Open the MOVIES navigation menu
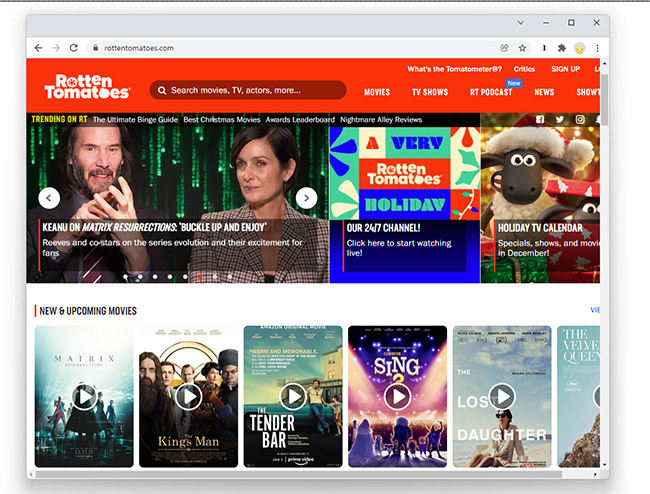 point(377,92)
